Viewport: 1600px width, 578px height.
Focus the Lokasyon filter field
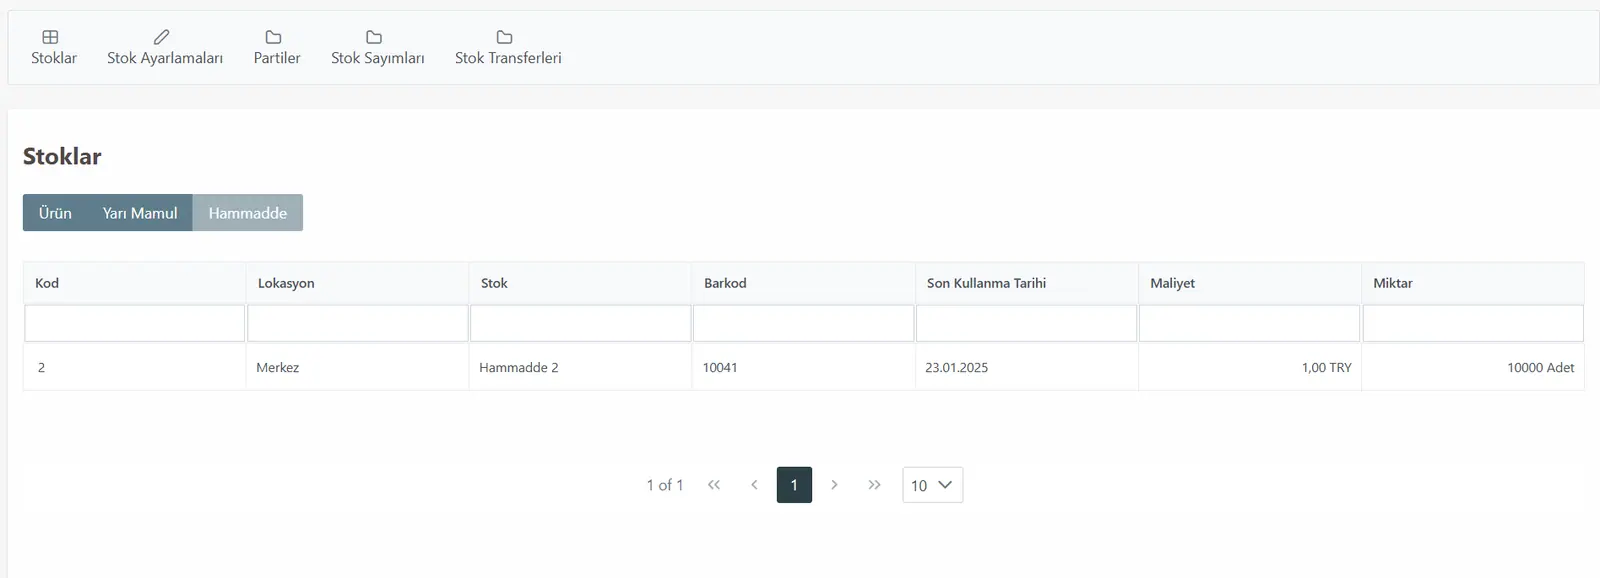click(x=358, y=324)
